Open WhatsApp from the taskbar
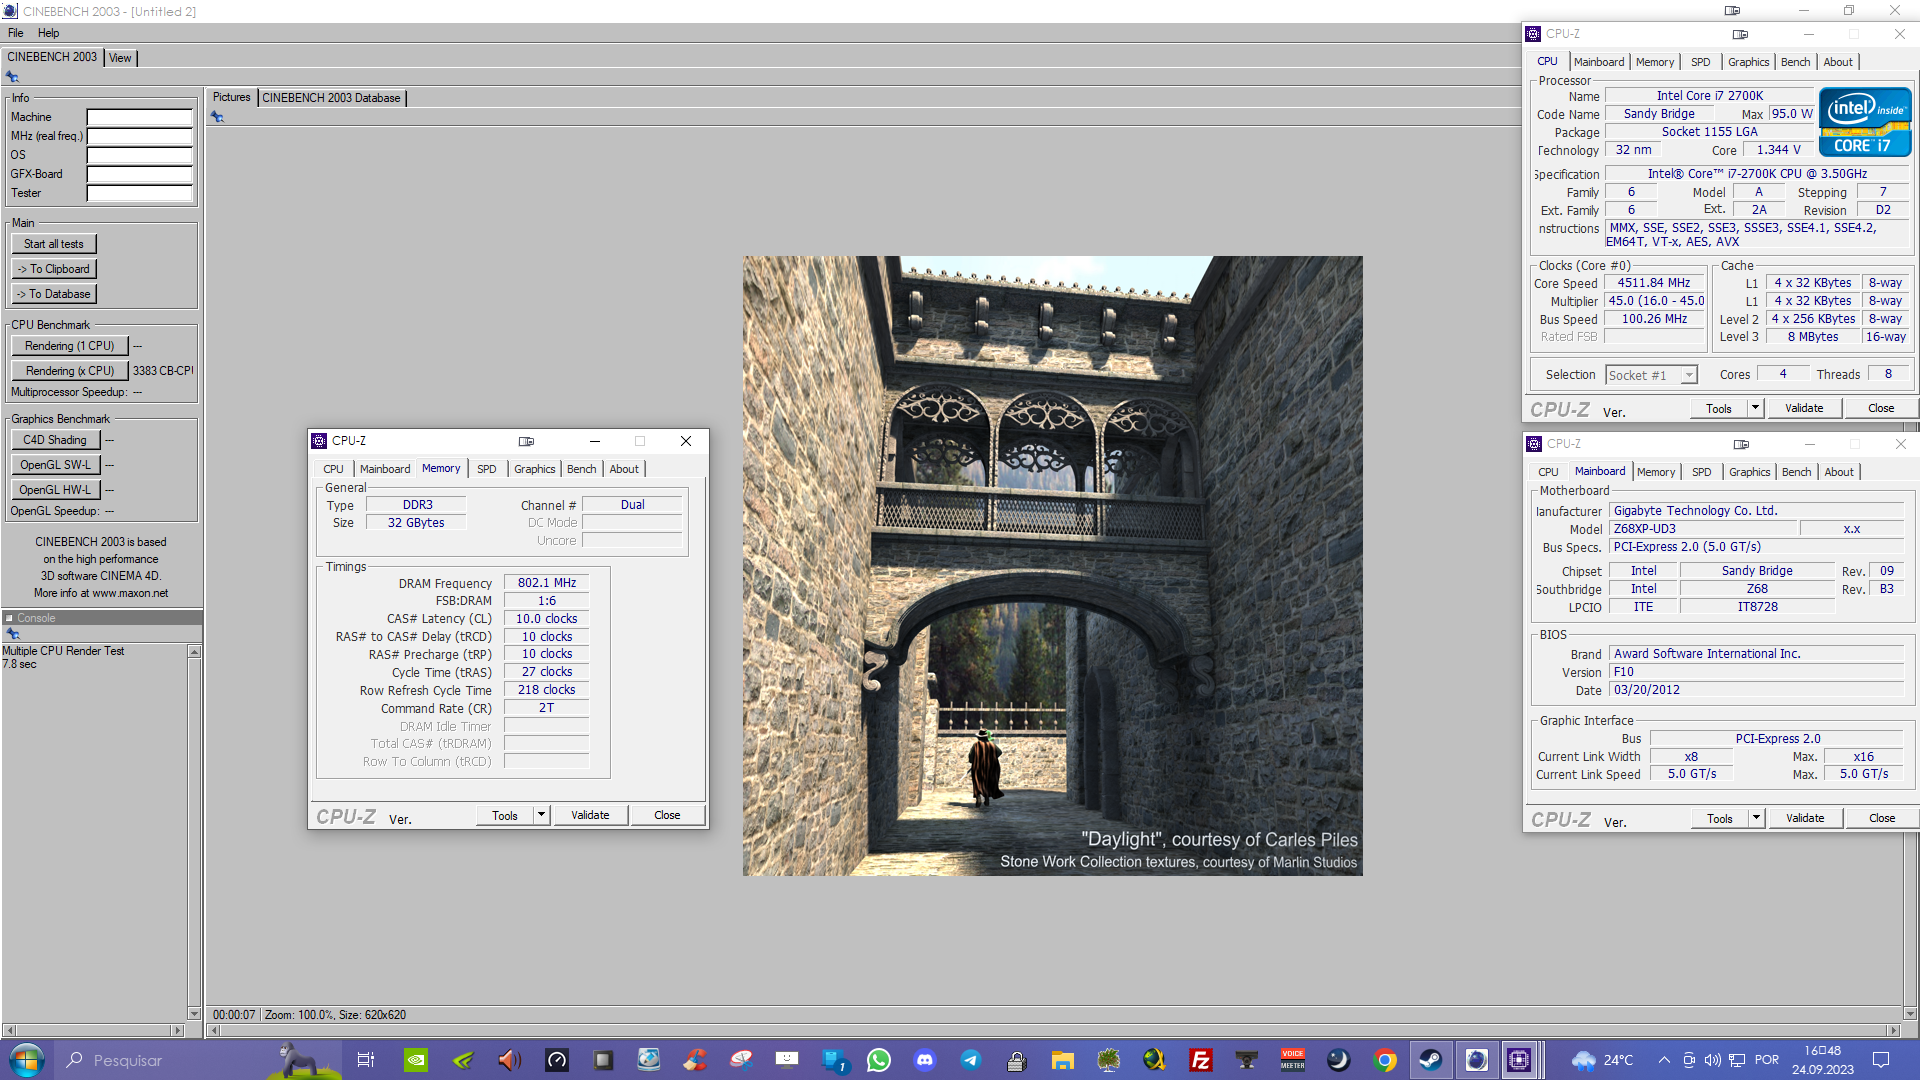The image size is (1920, 1080). [x=879, y=1060]
